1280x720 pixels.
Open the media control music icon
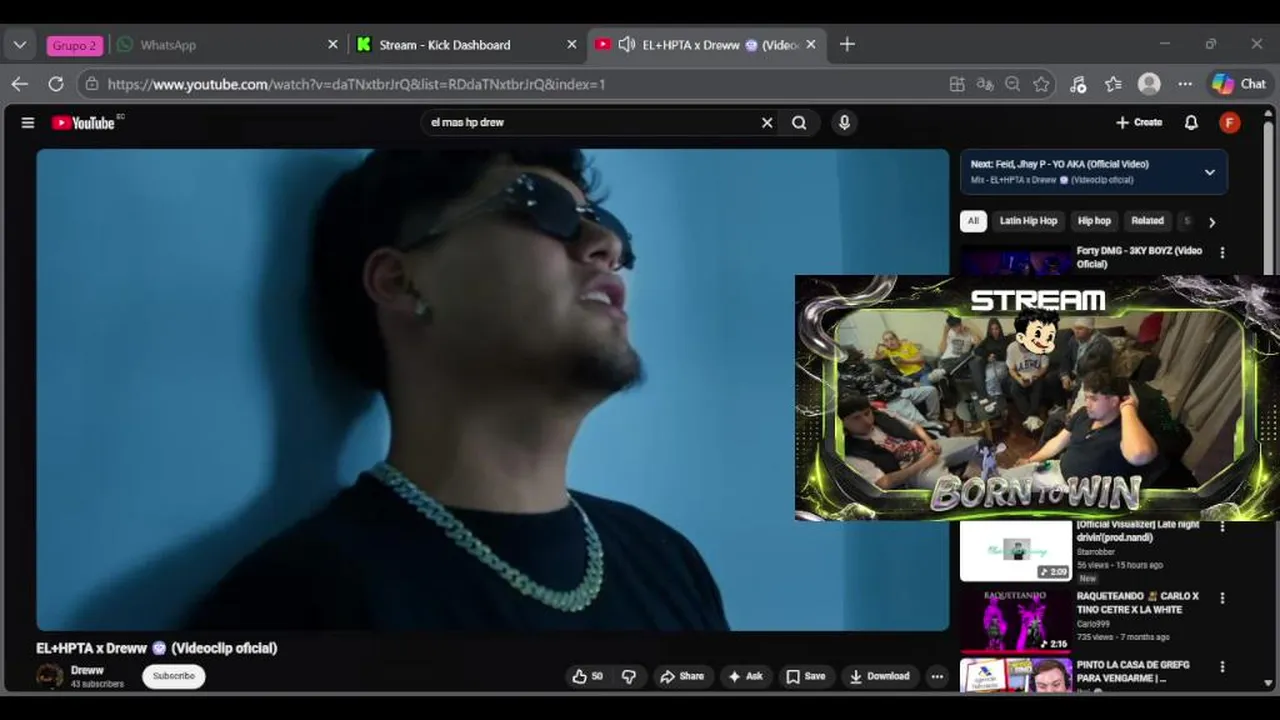(1078, 84)
